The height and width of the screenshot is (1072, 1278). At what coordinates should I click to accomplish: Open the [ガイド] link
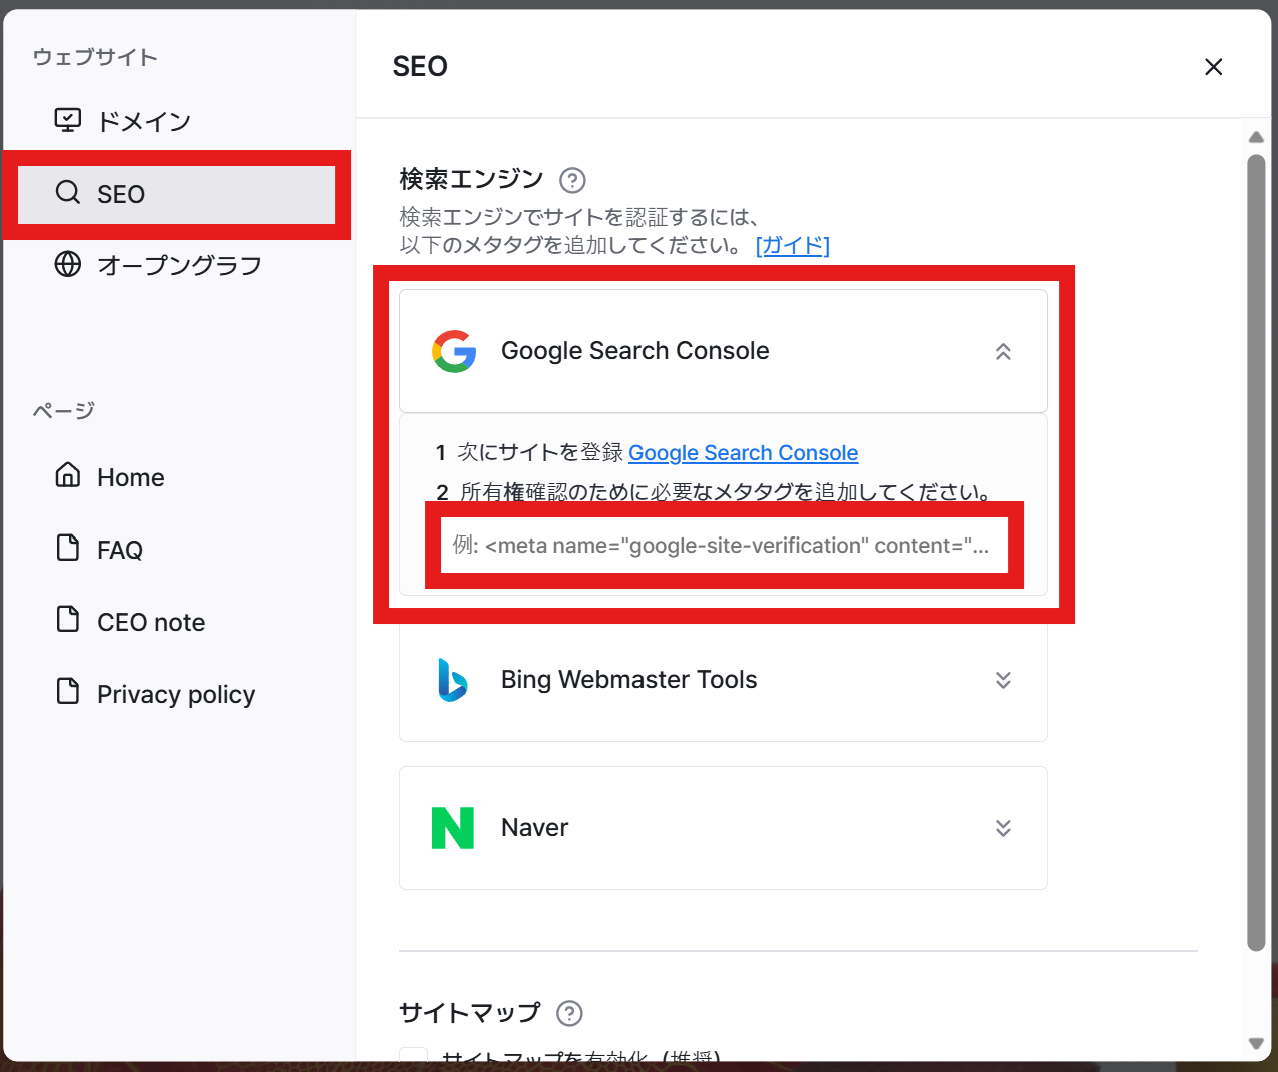[793, 245]
